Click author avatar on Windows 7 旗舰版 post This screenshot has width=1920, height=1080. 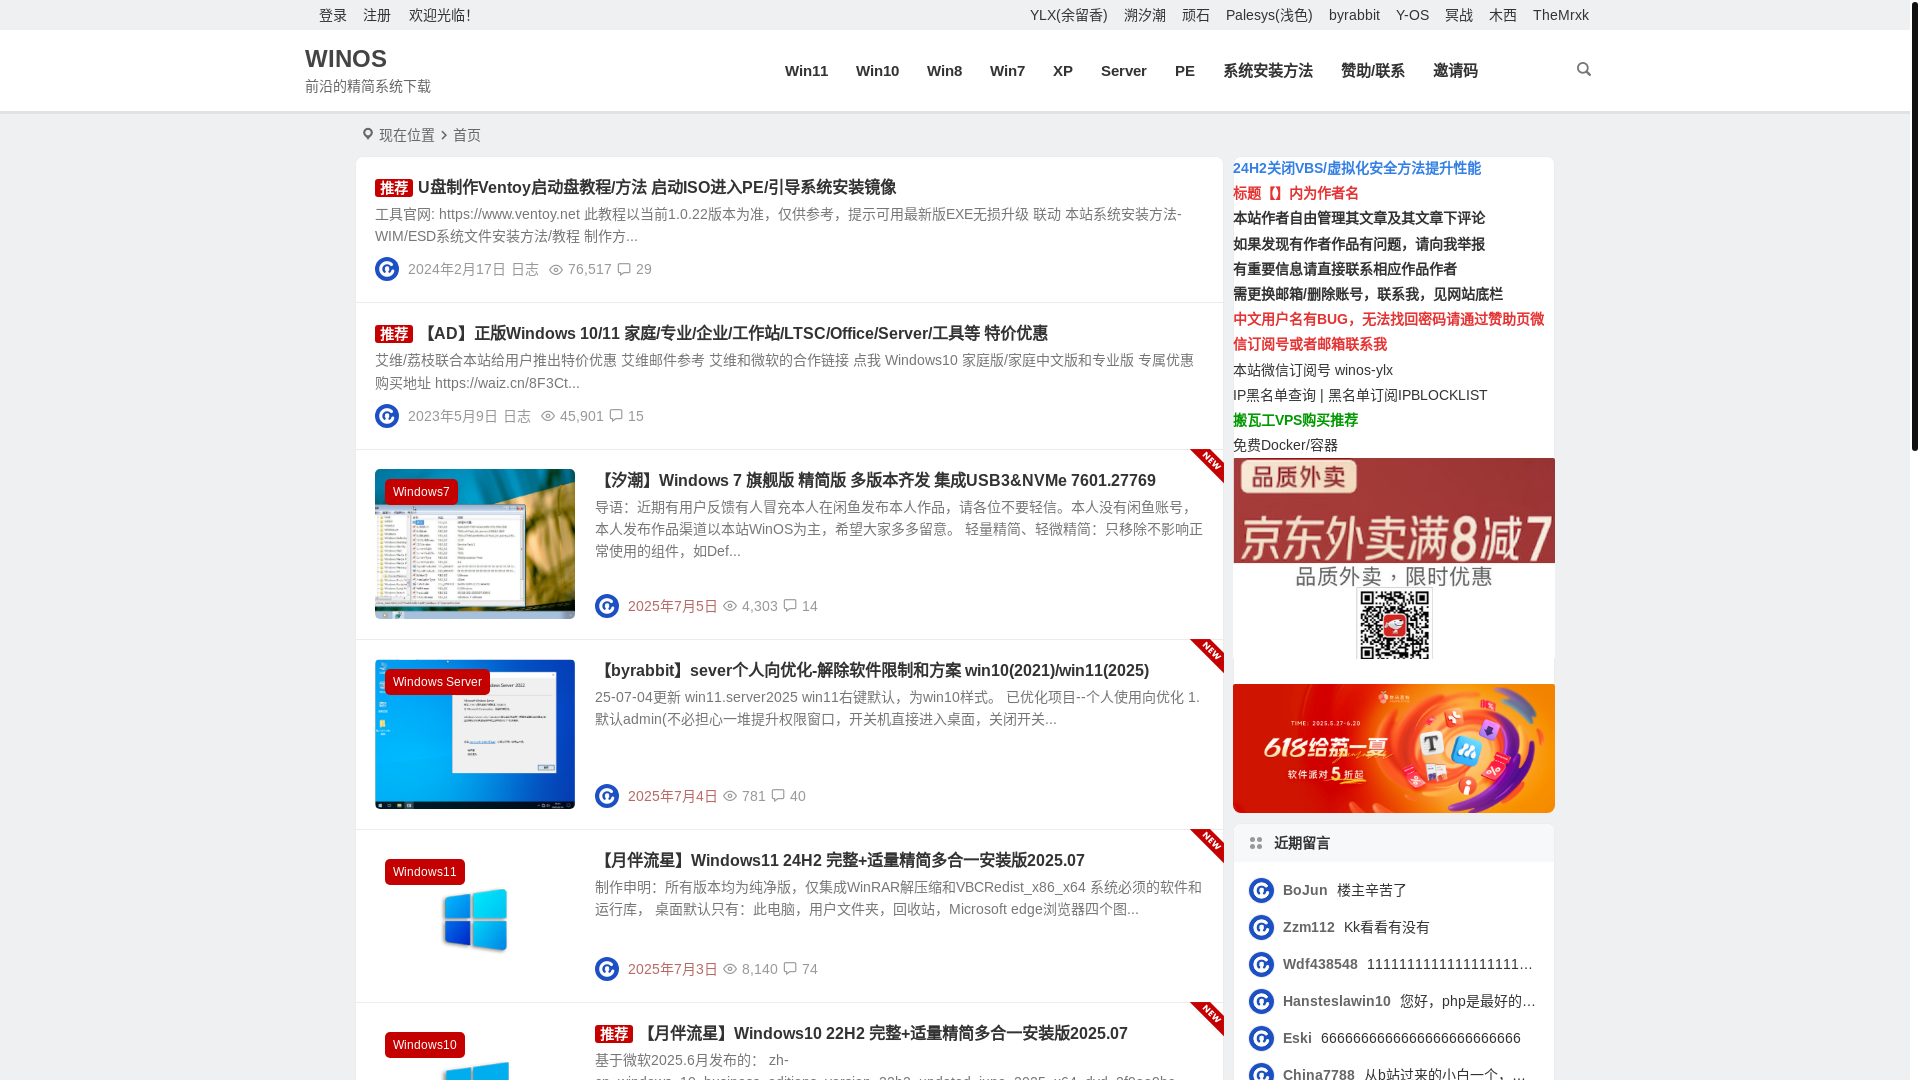pos(607,606)
